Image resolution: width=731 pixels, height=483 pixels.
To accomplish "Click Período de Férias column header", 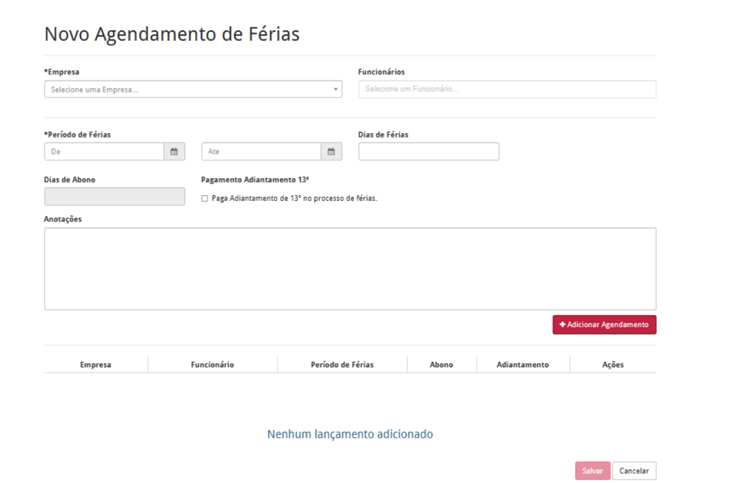I will 342,365.
